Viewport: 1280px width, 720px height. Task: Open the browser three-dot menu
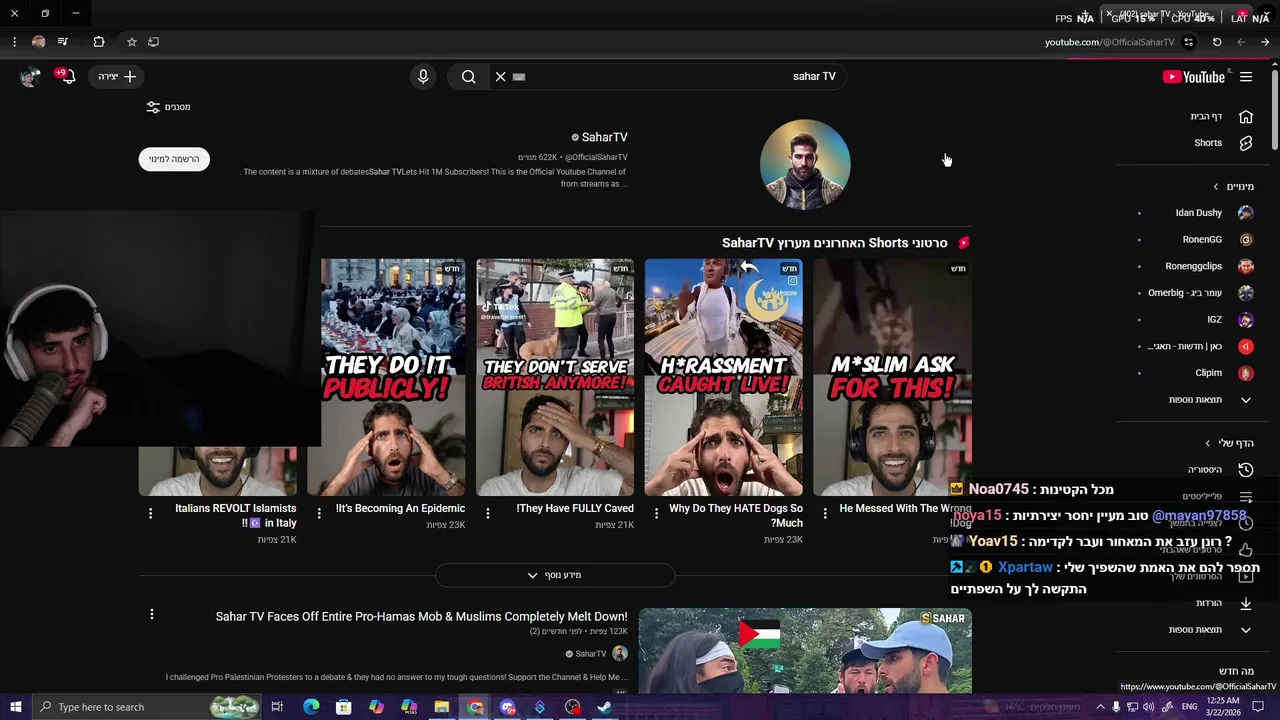(x=14, y=42)
